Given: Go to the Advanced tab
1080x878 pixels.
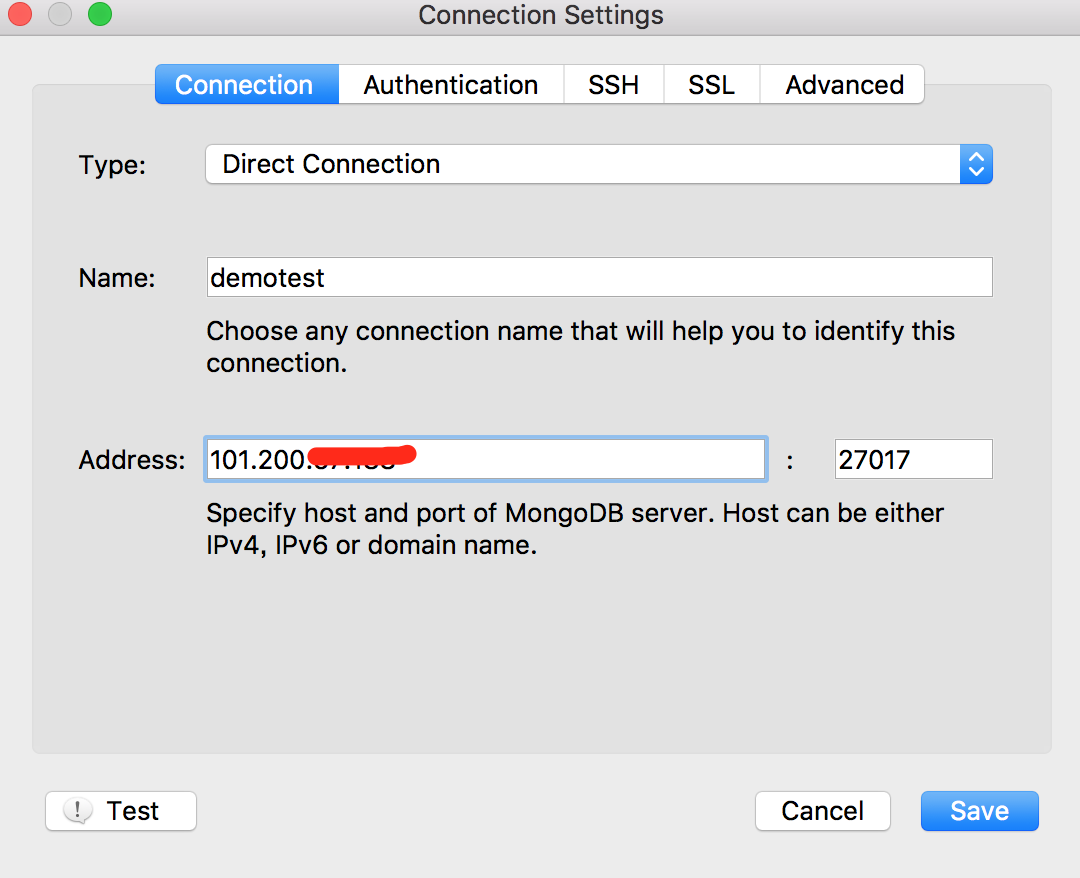Looking at the screenshot, I should pos(844,85).
